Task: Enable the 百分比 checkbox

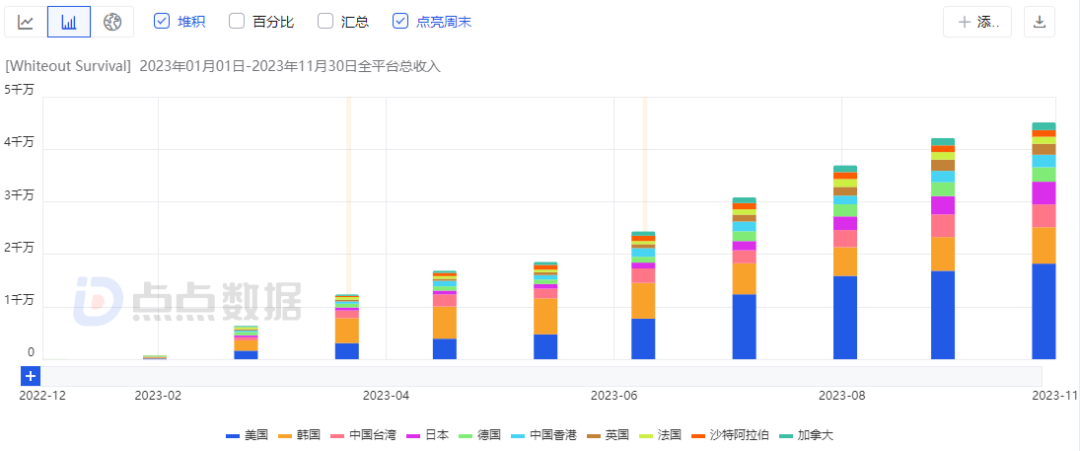Action: click(237, 21)
